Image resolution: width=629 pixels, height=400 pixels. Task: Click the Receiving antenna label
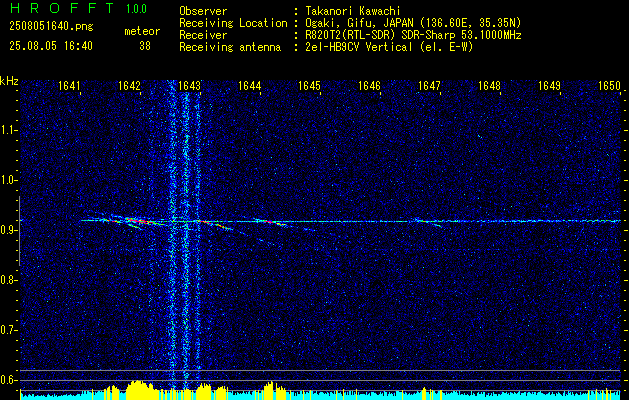tap(230, 47)
